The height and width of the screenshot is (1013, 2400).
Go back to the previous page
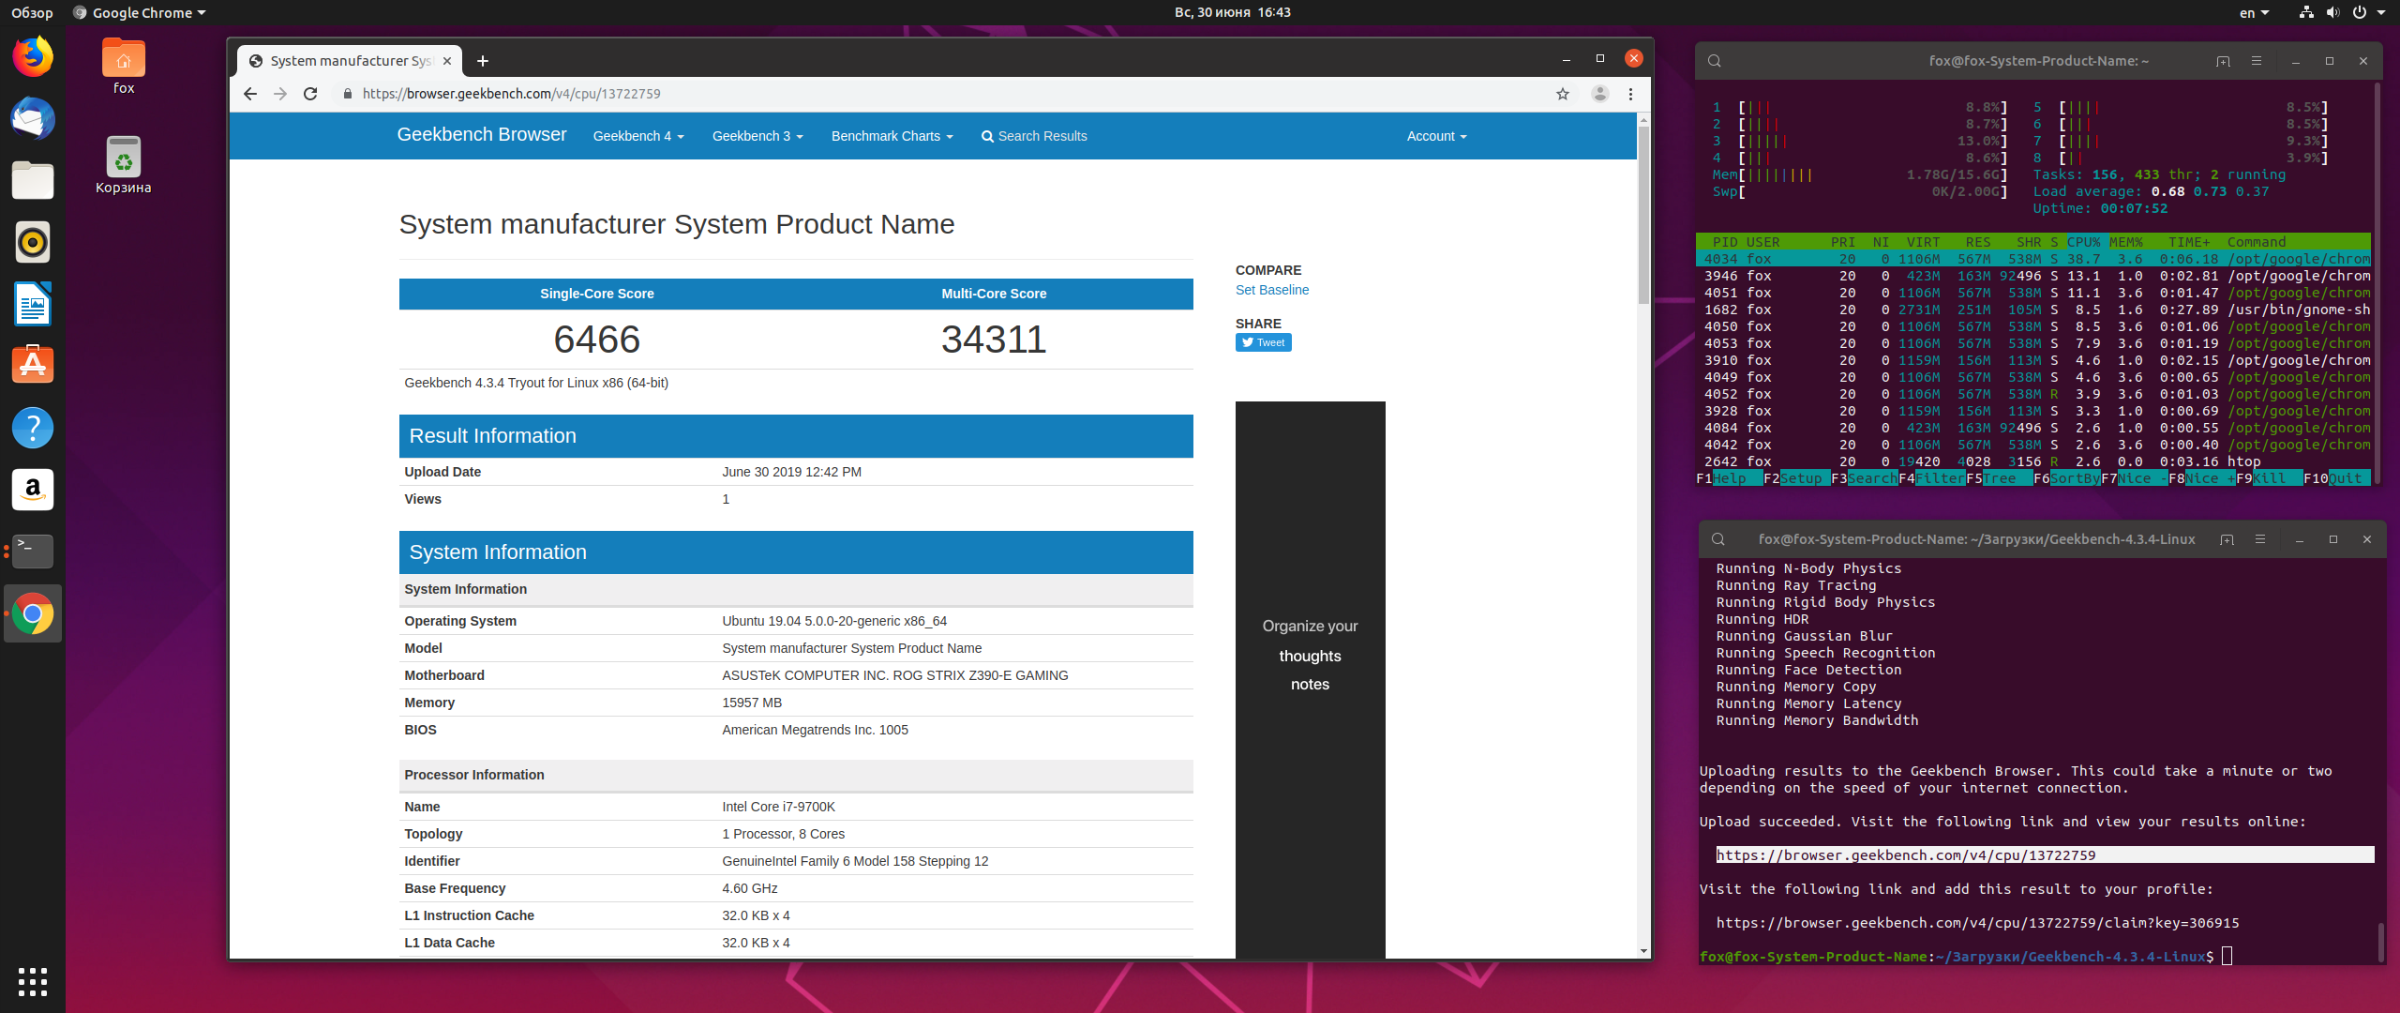tap(250, 94)
